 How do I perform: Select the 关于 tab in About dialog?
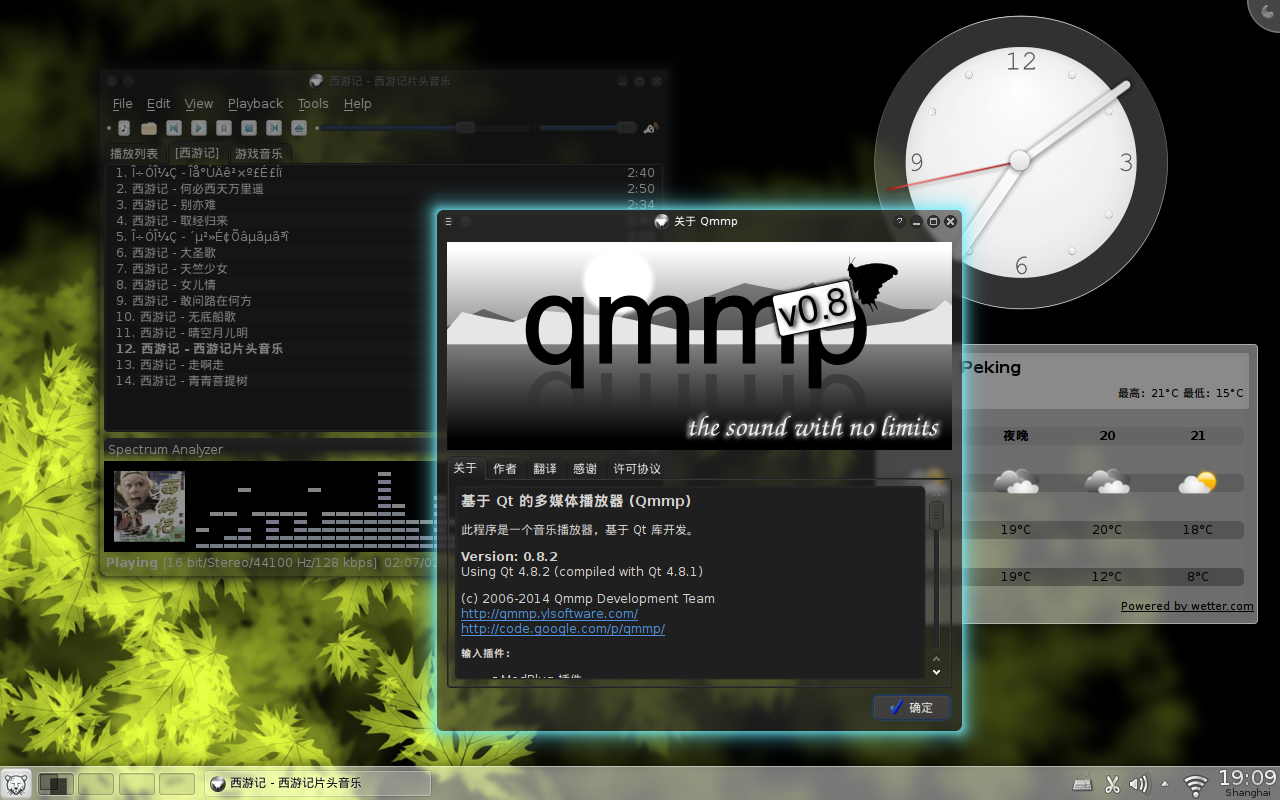pyautogui.click(x=465, y=468)
